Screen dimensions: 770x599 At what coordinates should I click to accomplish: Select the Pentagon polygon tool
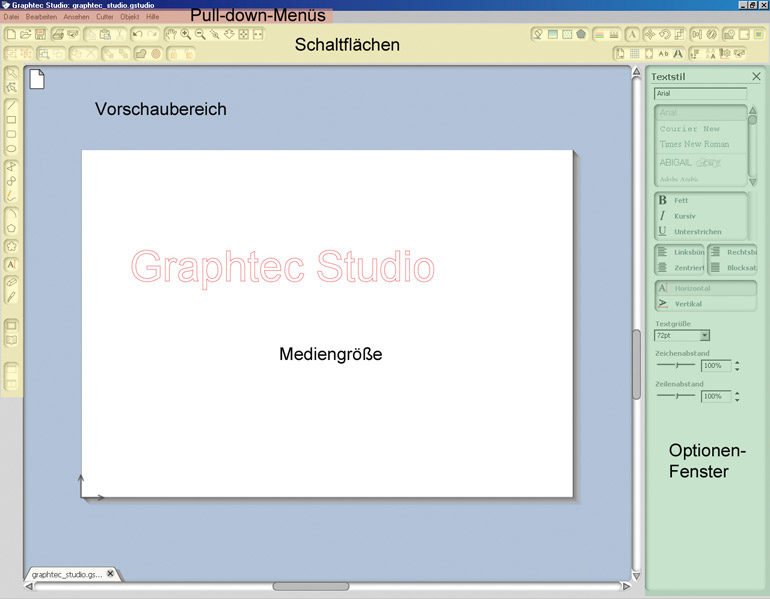coord(11,228)
